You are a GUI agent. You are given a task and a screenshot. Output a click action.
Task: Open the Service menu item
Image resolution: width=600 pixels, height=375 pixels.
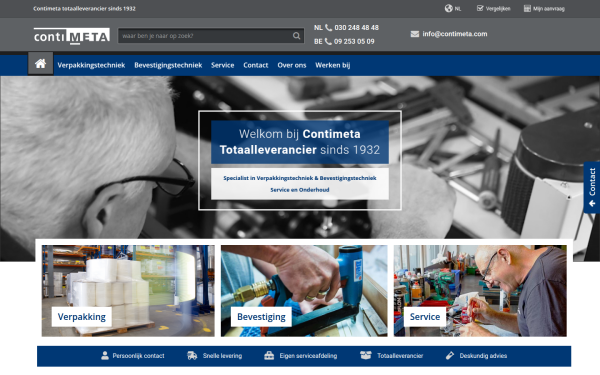coord(222,65)
